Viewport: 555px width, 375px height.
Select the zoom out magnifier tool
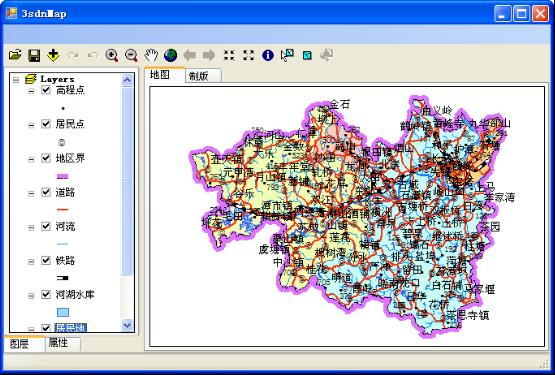click(x=131, y=55)
